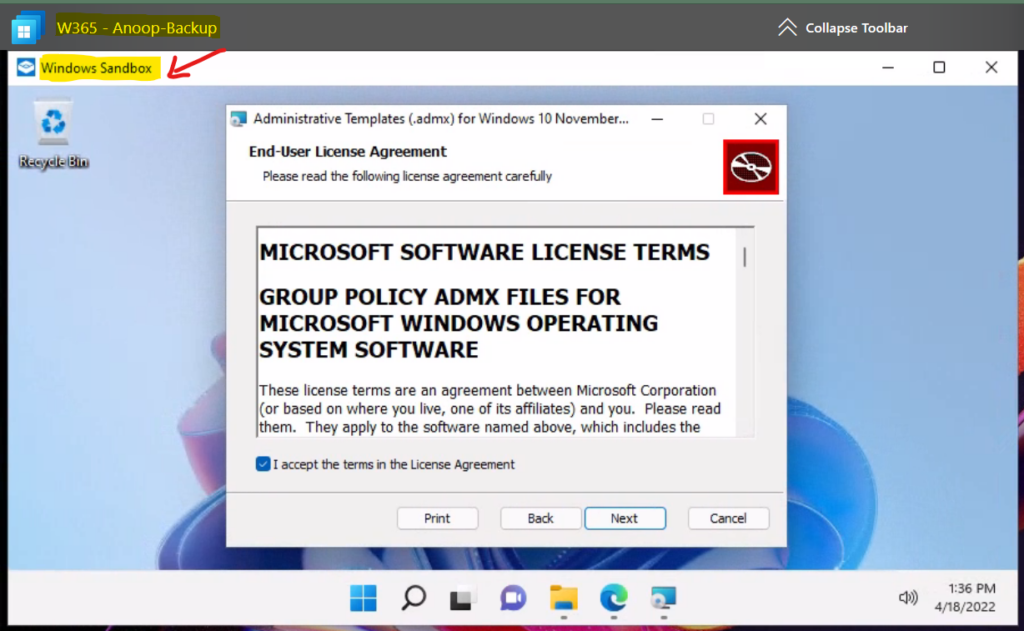The width and height of the screenshot is (1024, 631).
Task: Collapse the remote session toolbar
Action: point(842,28)
